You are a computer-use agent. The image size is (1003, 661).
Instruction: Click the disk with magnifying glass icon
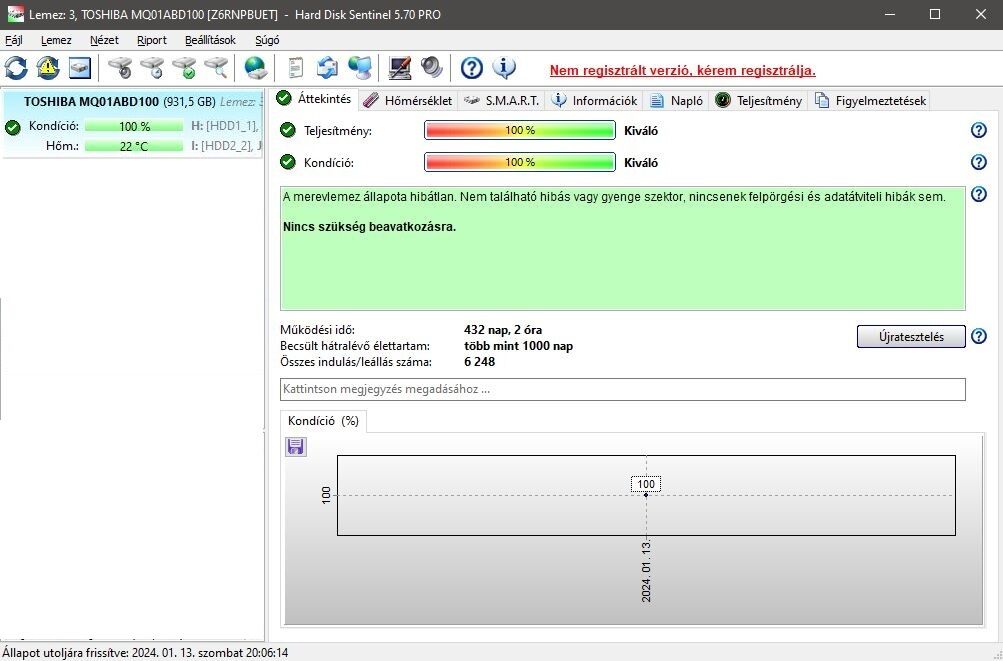[216, 68]
